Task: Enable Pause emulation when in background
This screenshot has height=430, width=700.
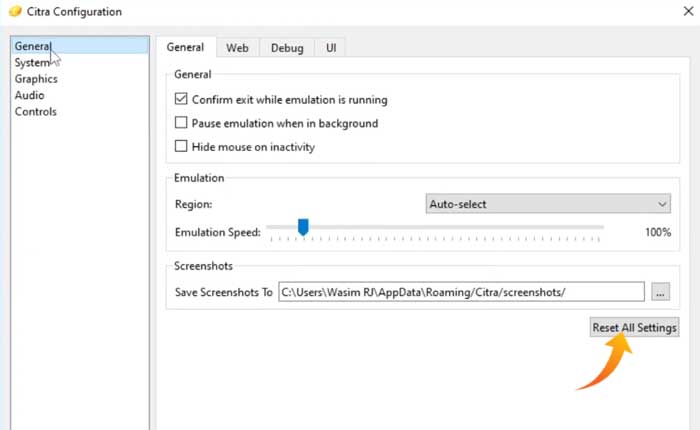Action: pyautogui.click(x=181, y=123)
